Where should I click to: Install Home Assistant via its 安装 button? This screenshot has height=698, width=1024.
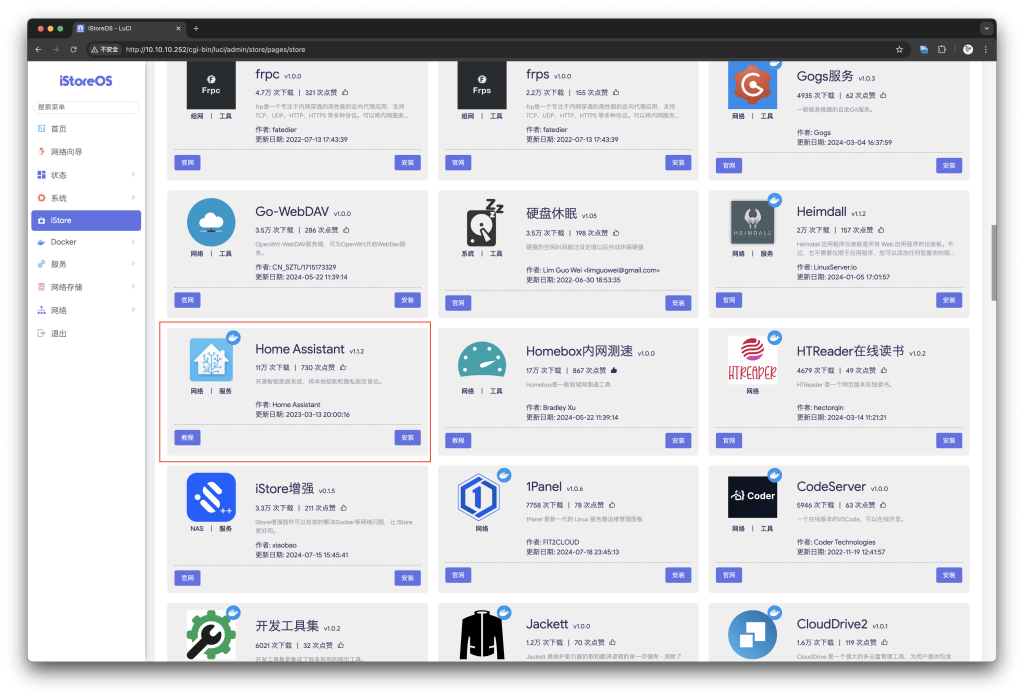407,437
